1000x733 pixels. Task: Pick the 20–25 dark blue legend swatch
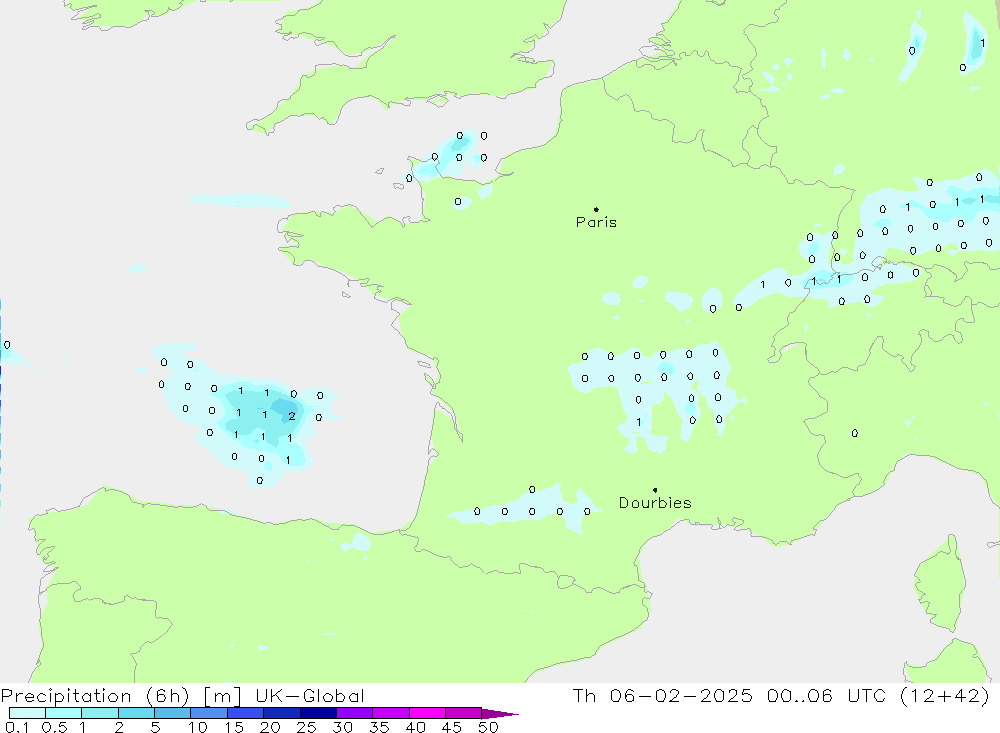click(x=281, y=713)
